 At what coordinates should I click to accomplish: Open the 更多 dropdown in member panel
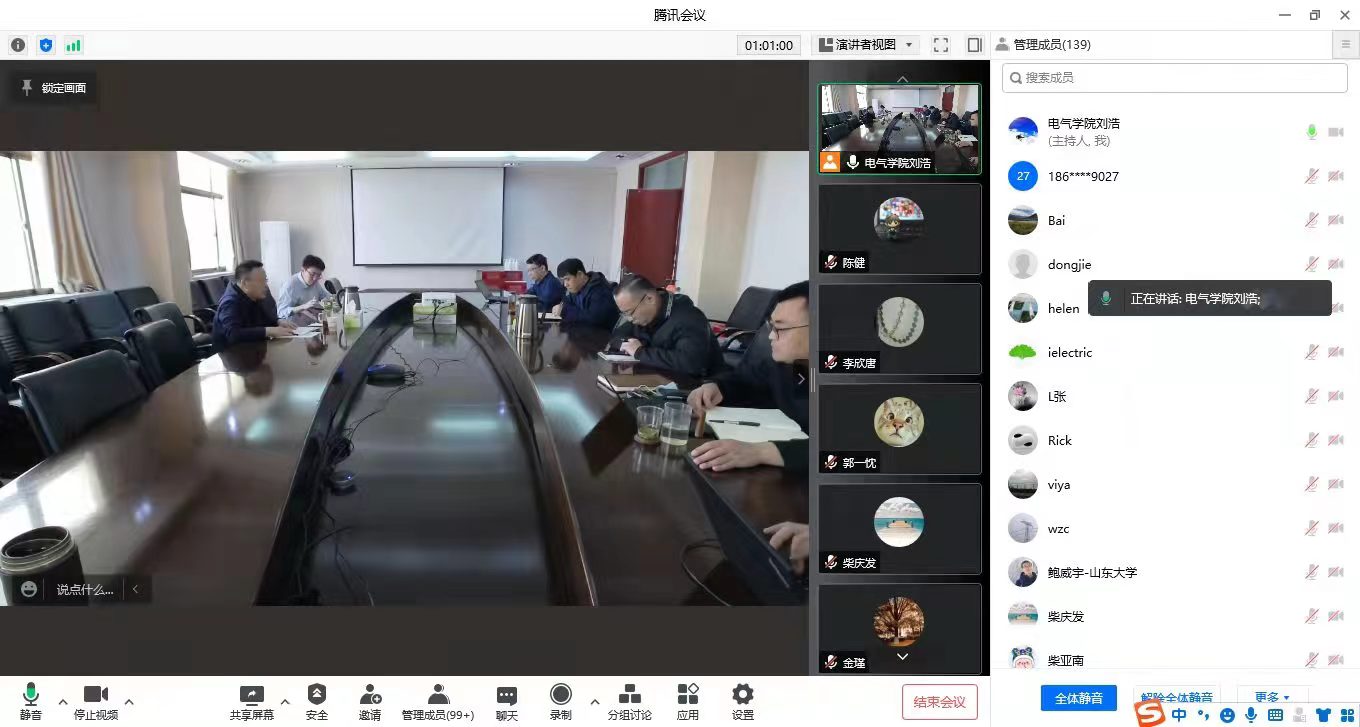tap(1272, 697)
